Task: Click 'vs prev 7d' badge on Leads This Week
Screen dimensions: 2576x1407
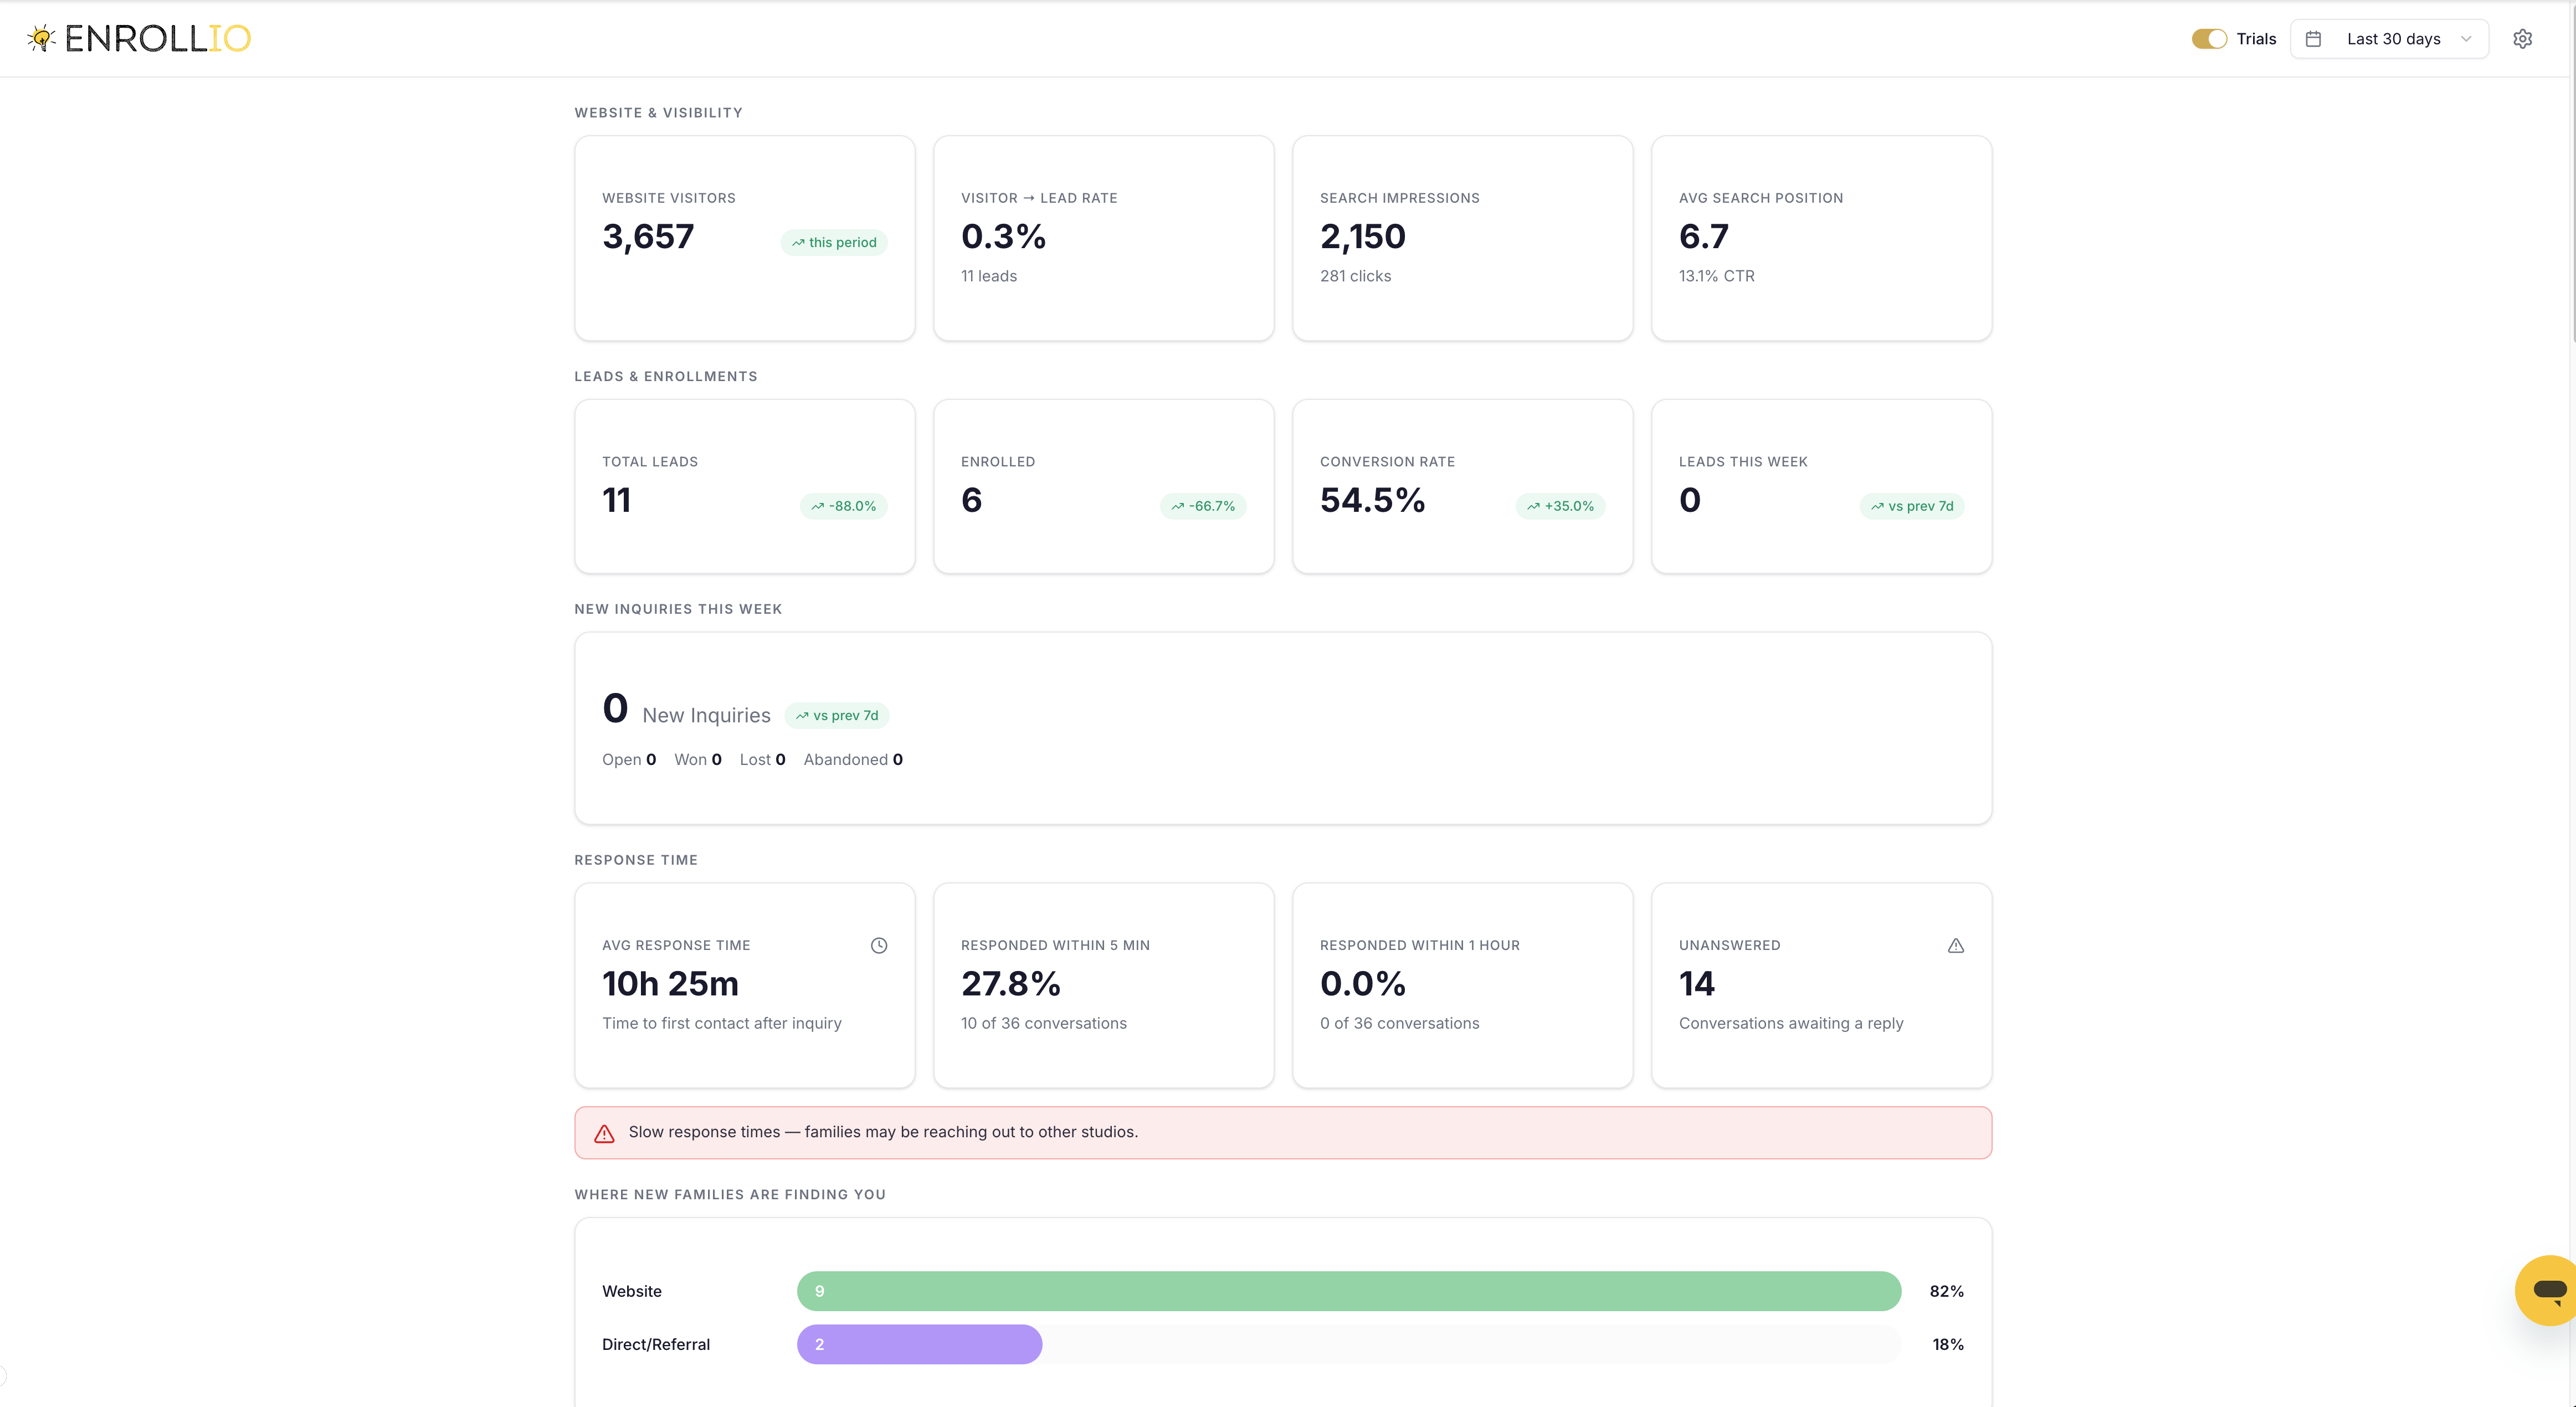Action: pos(1912,506)
